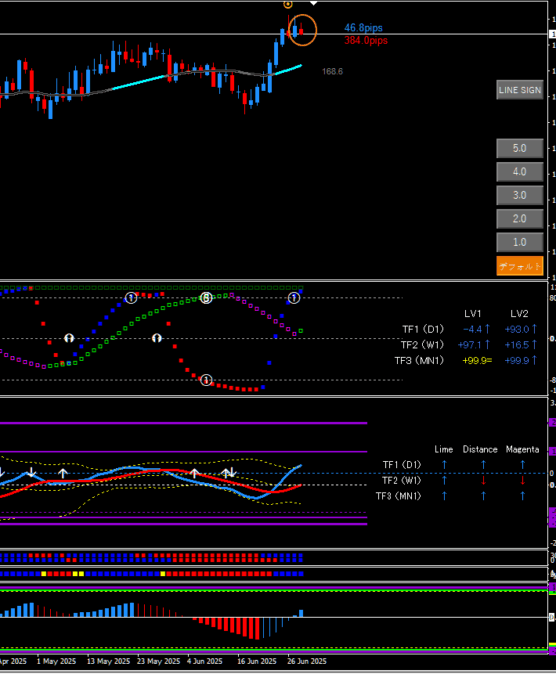556x674 pixels.
Task: Click the circled signal marker at oscillator bottom
Action: [x=206, y=380]
